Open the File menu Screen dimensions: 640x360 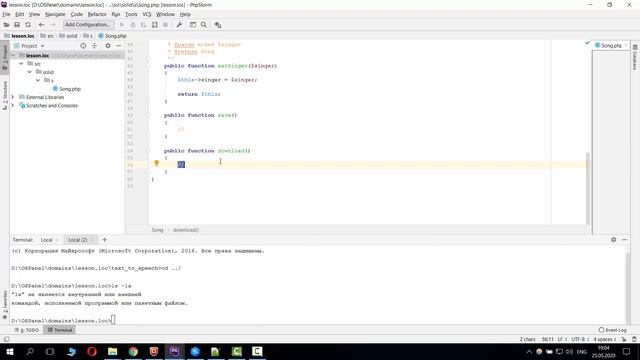[6, 14]
